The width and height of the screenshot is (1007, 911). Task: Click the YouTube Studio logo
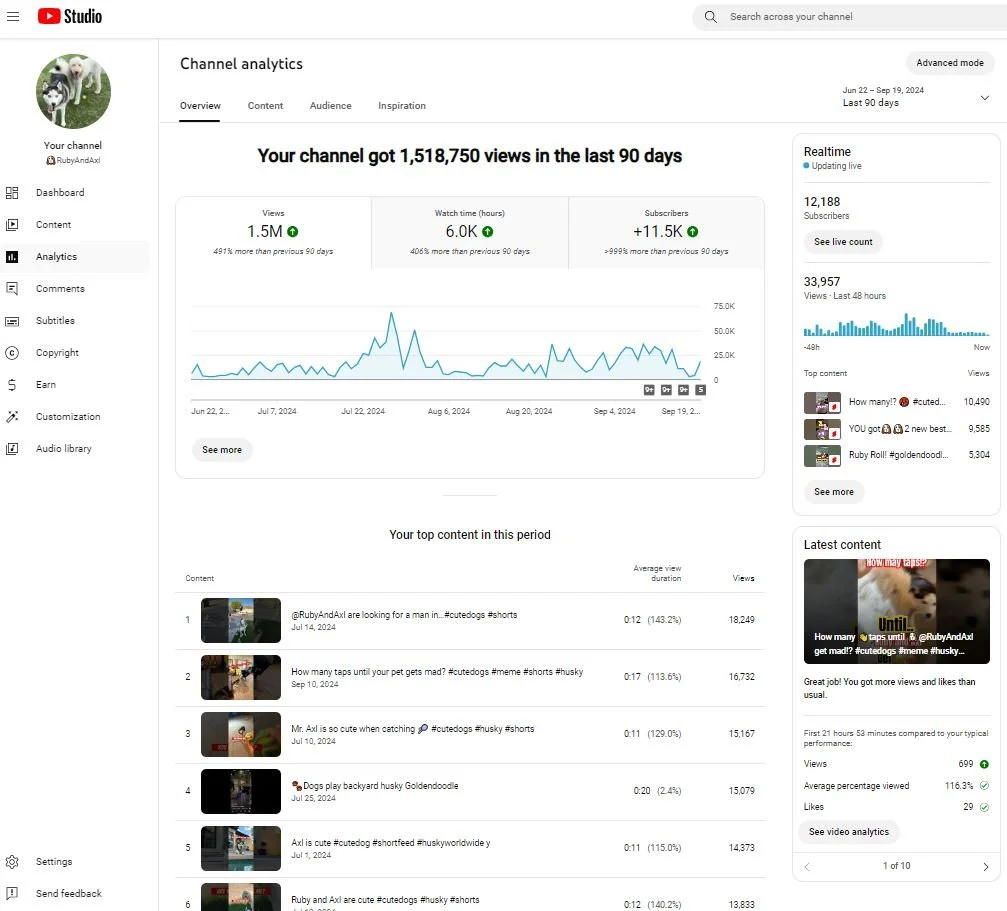[69, 16]
